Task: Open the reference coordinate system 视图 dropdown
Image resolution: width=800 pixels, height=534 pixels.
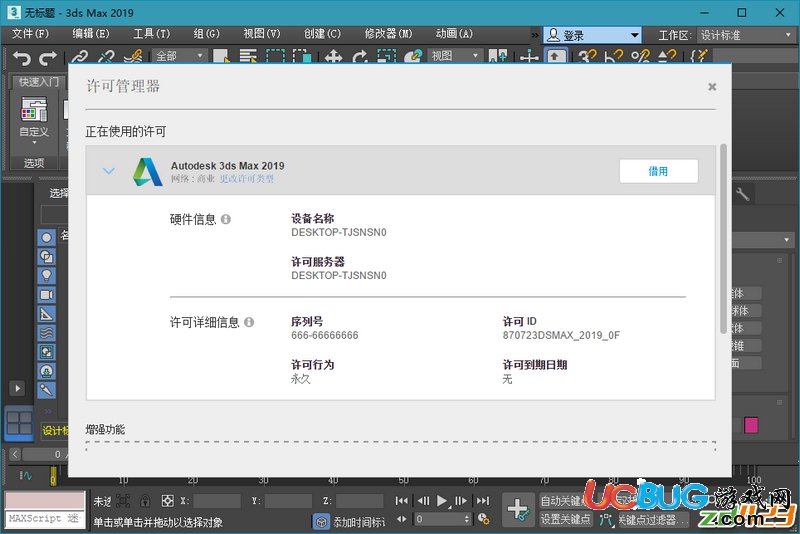Action: (455, 56)
